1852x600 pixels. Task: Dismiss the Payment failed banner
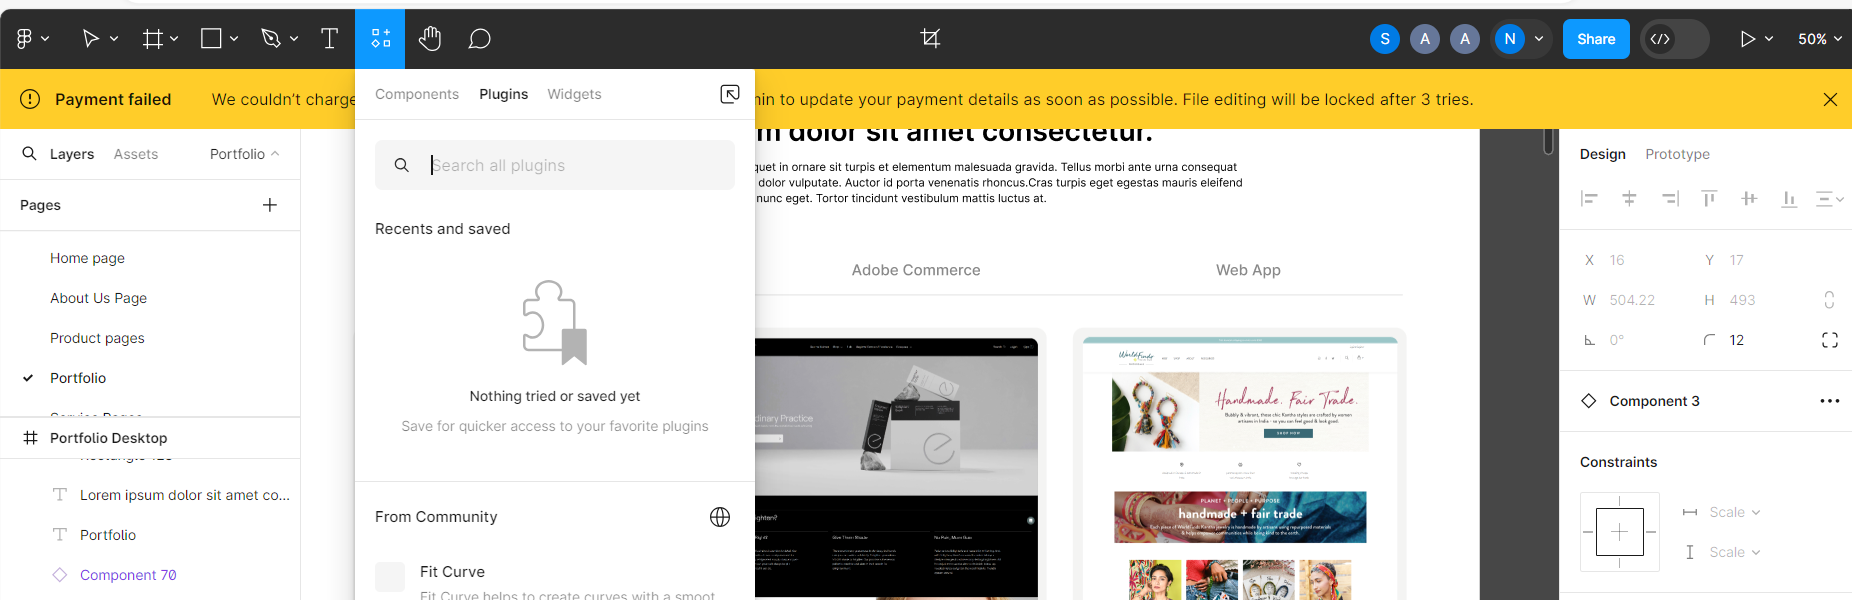click(1830, 99)
